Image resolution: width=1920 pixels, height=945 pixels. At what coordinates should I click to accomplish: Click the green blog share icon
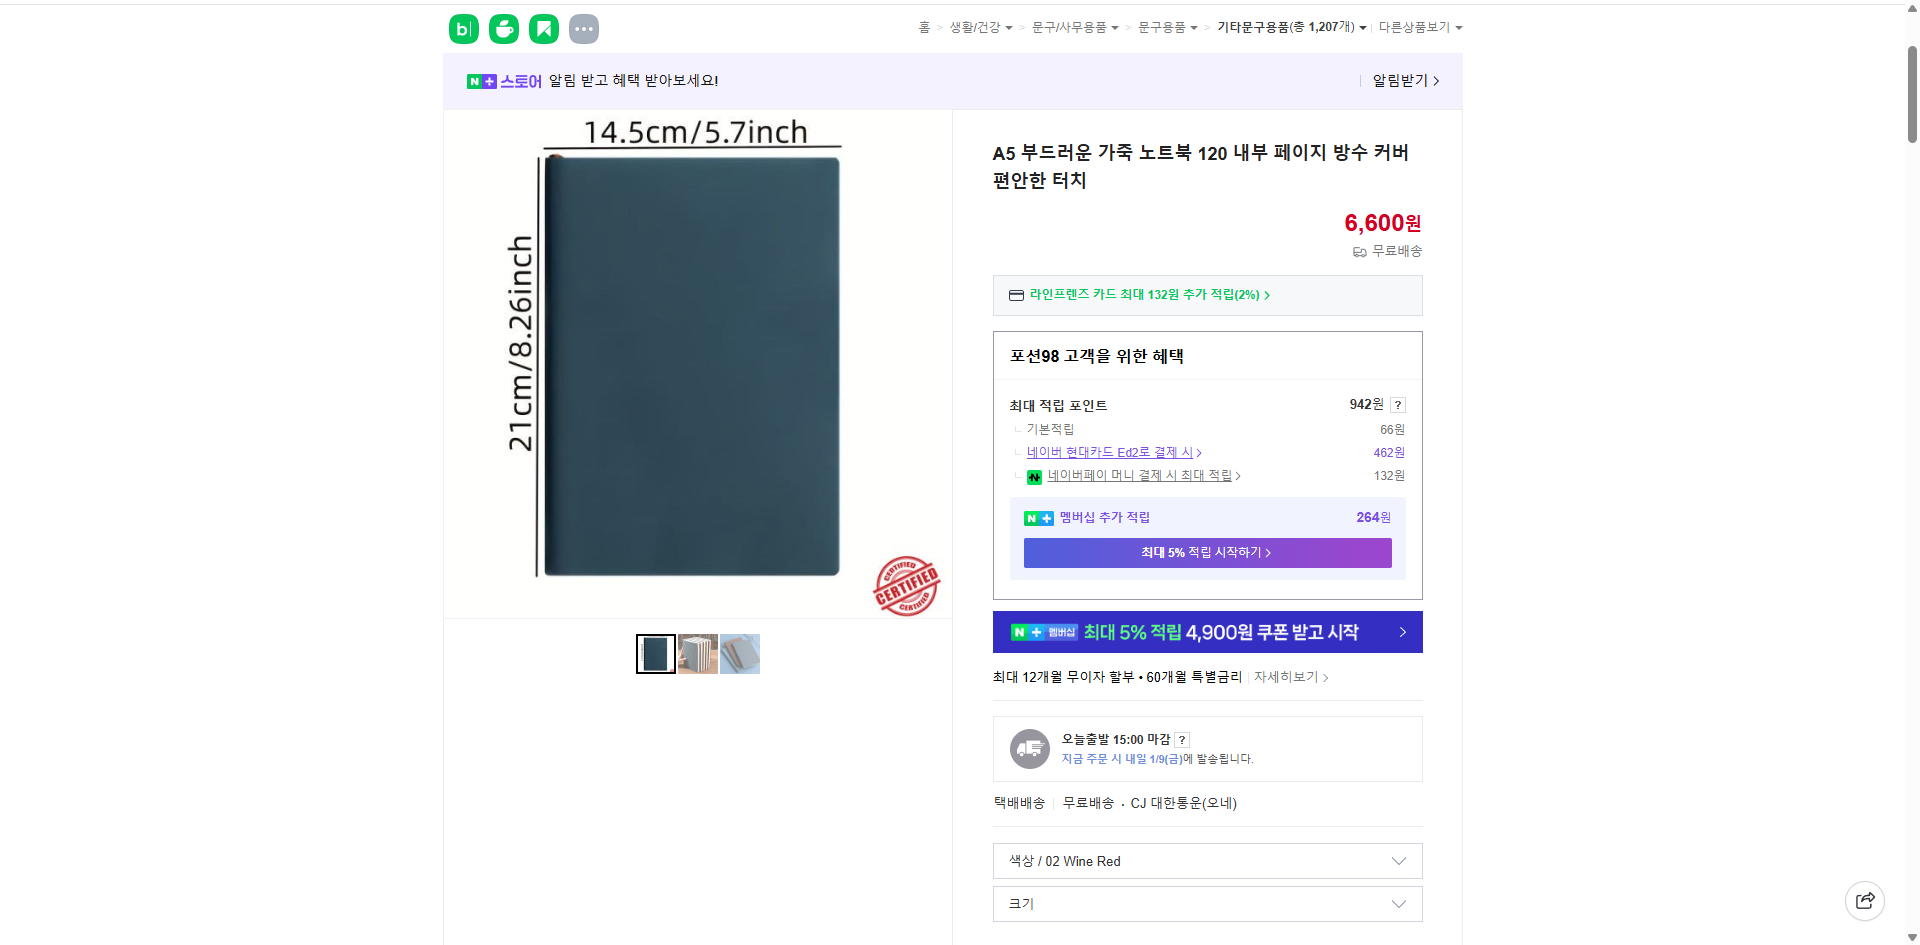(x=463, y=28)
